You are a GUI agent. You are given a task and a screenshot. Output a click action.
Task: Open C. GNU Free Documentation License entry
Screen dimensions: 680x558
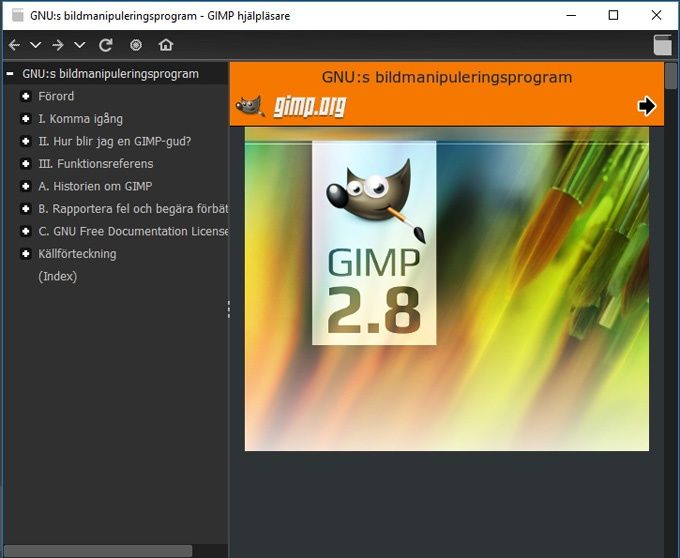[x=133, y=232]
